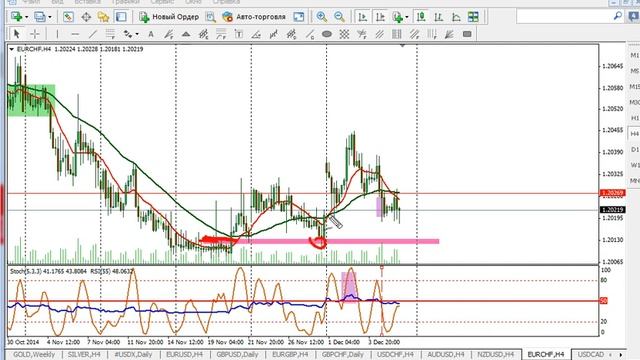Click the Новый Ордер button
This screenshot has height=360, width=640.
(x=169, y=17)
